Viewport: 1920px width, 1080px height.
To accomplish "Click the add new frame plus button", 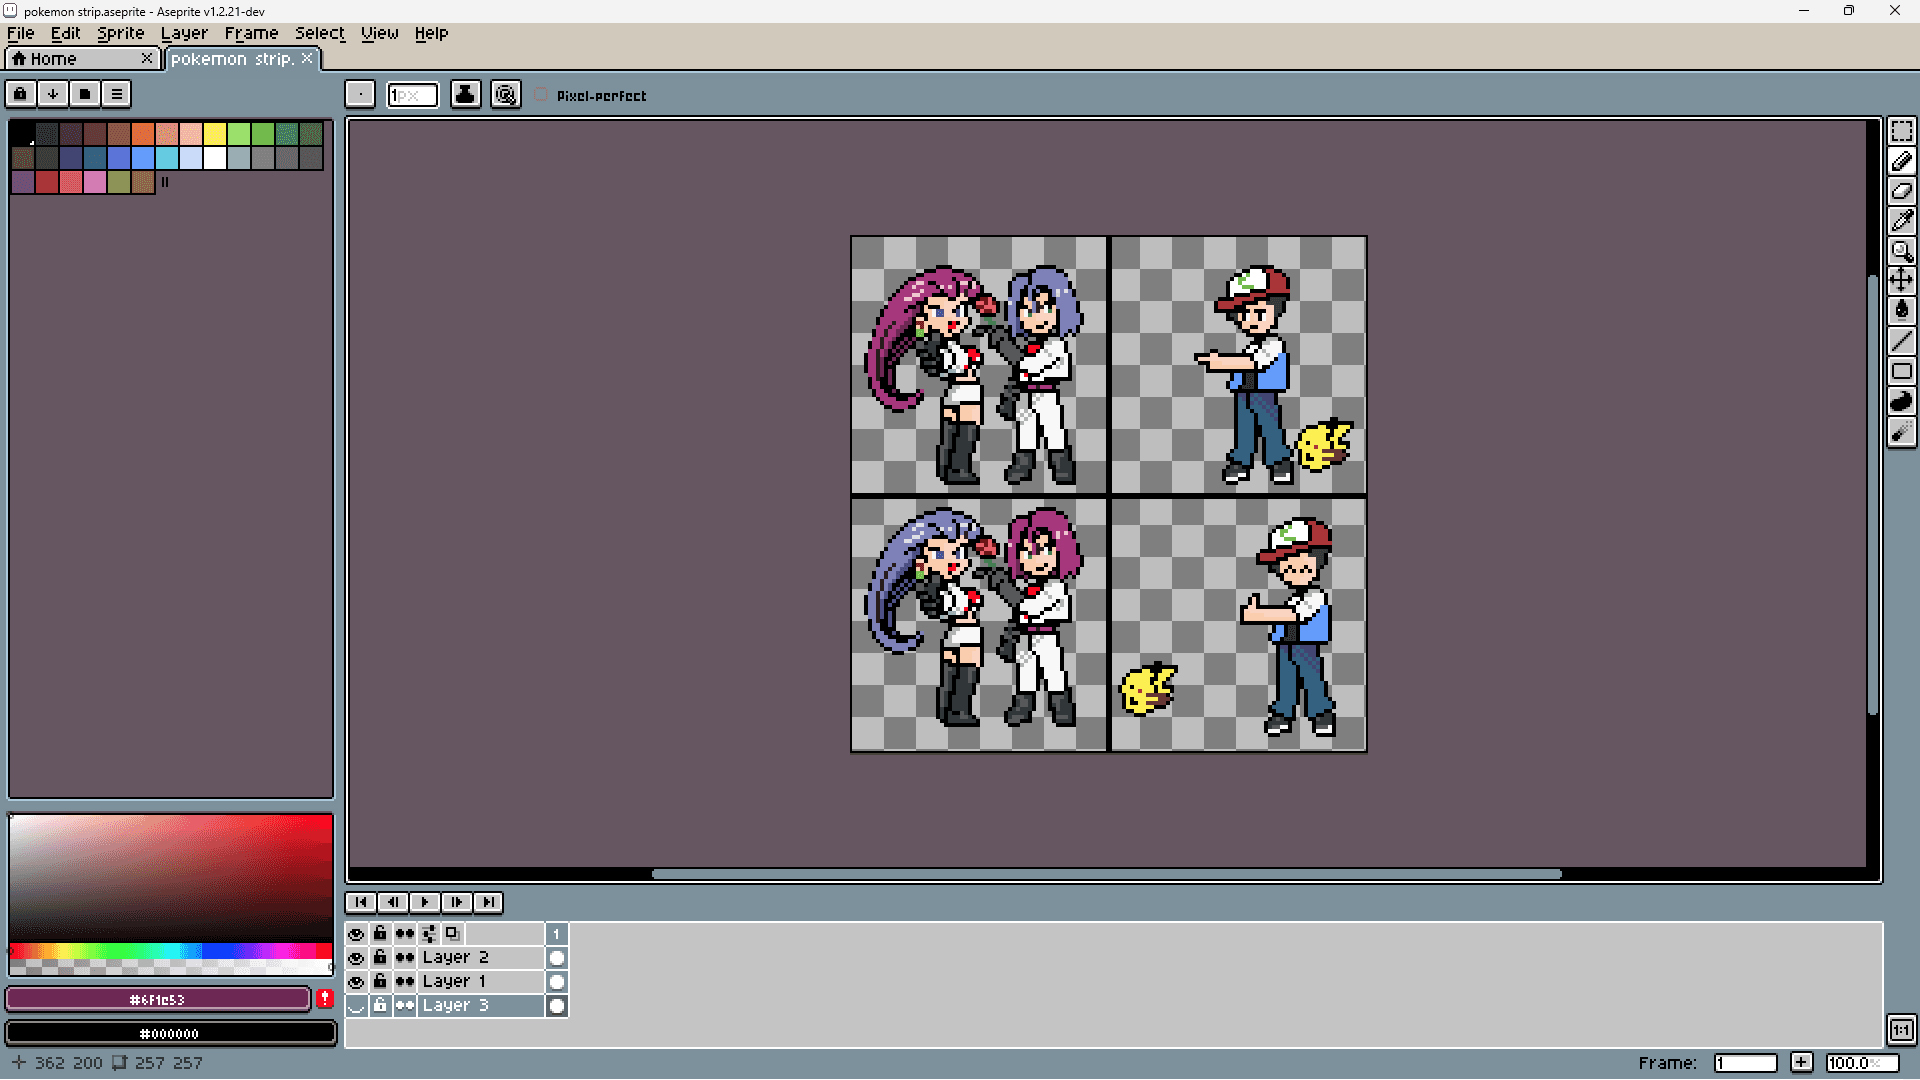I will 1801,1063.
